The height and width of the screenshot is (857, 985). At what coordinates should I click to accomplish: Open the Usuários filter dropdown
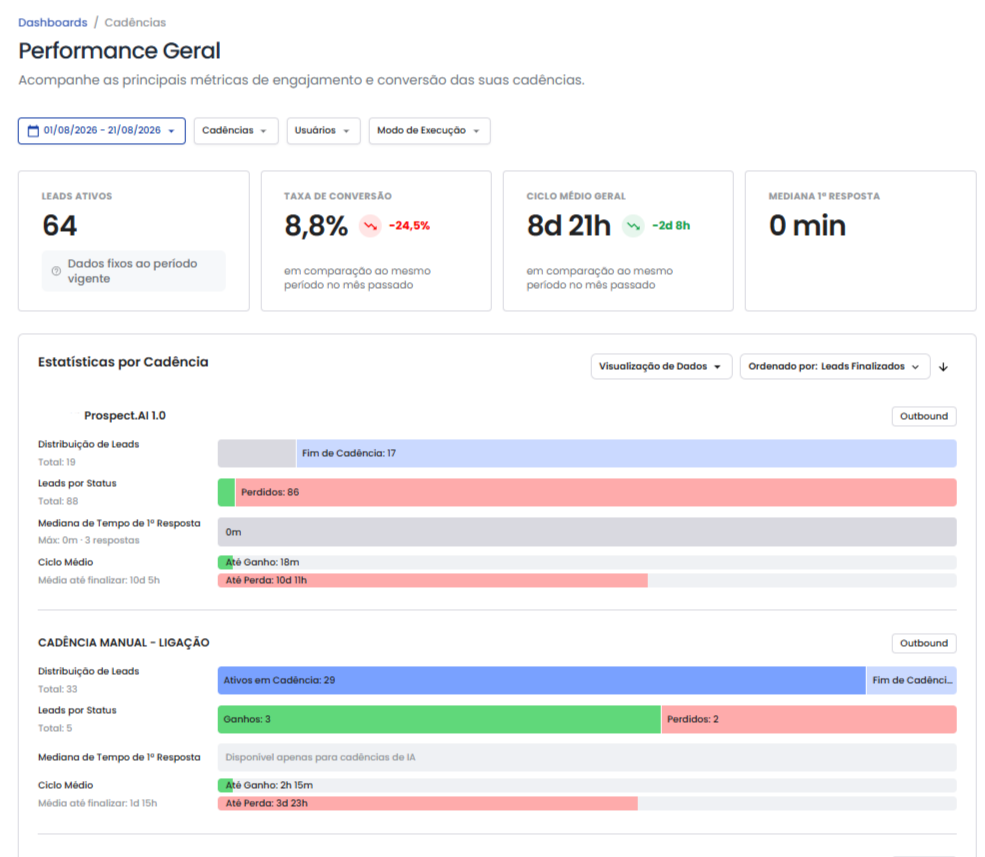click(x=324, y=131)
